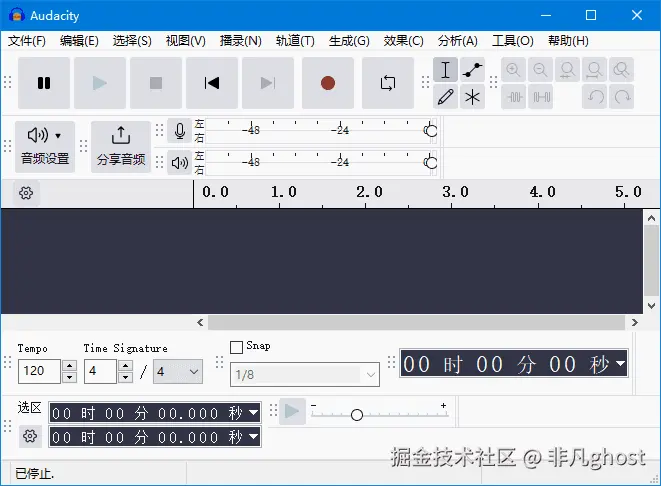This screenshot has height=486, width=661.
Task: Click the Audacity headphones title bar icon
Action: 16,15
